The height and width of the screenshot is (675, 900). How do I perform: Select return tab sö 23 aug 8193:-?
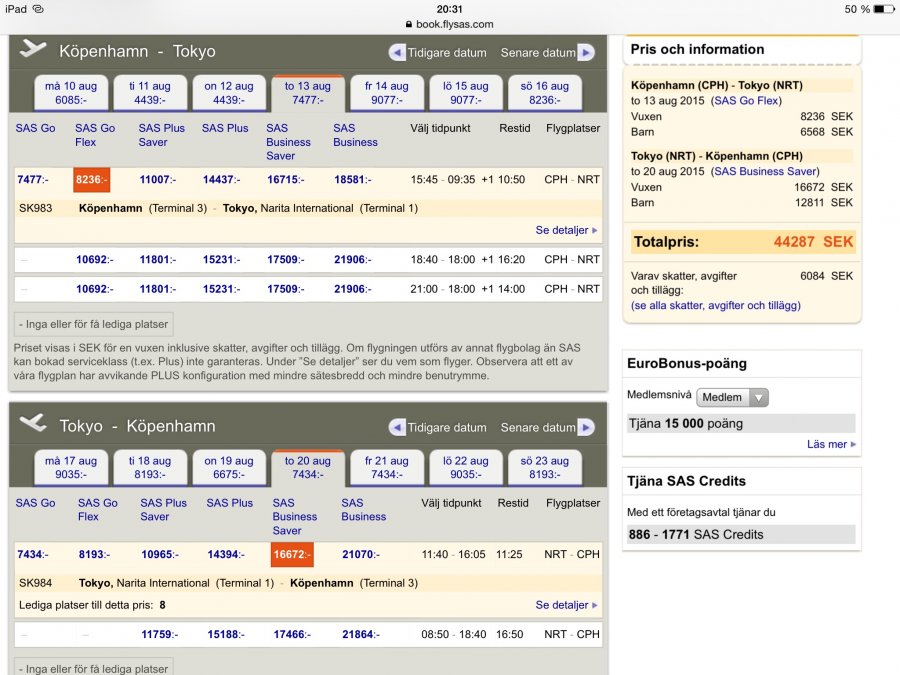point(545,468)
